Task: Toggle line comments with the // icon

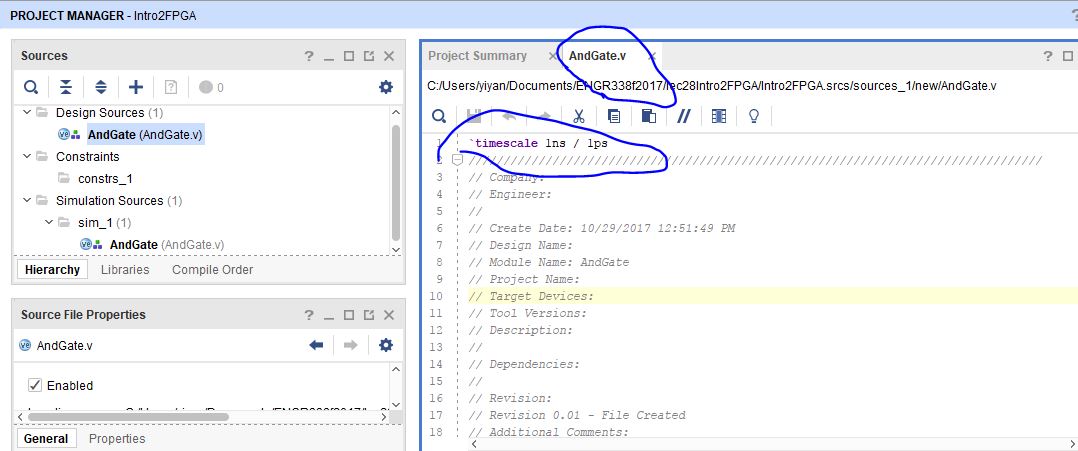Action: [684, 116]
